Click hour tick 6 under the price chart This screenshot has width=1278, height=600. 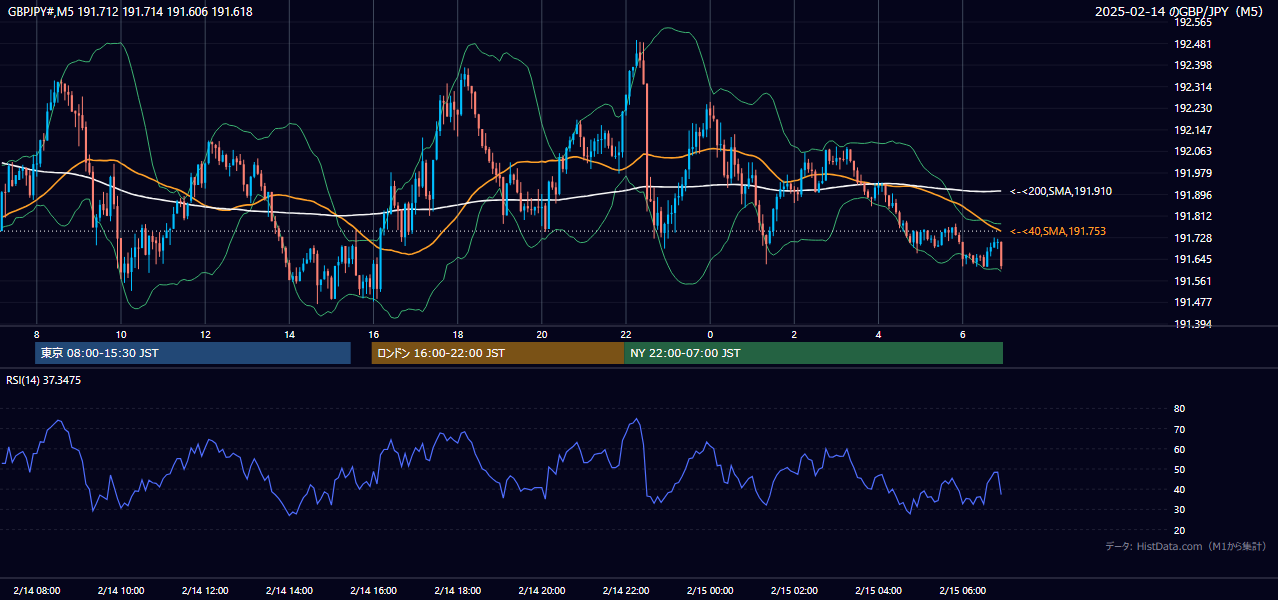[x=962, y=334]
